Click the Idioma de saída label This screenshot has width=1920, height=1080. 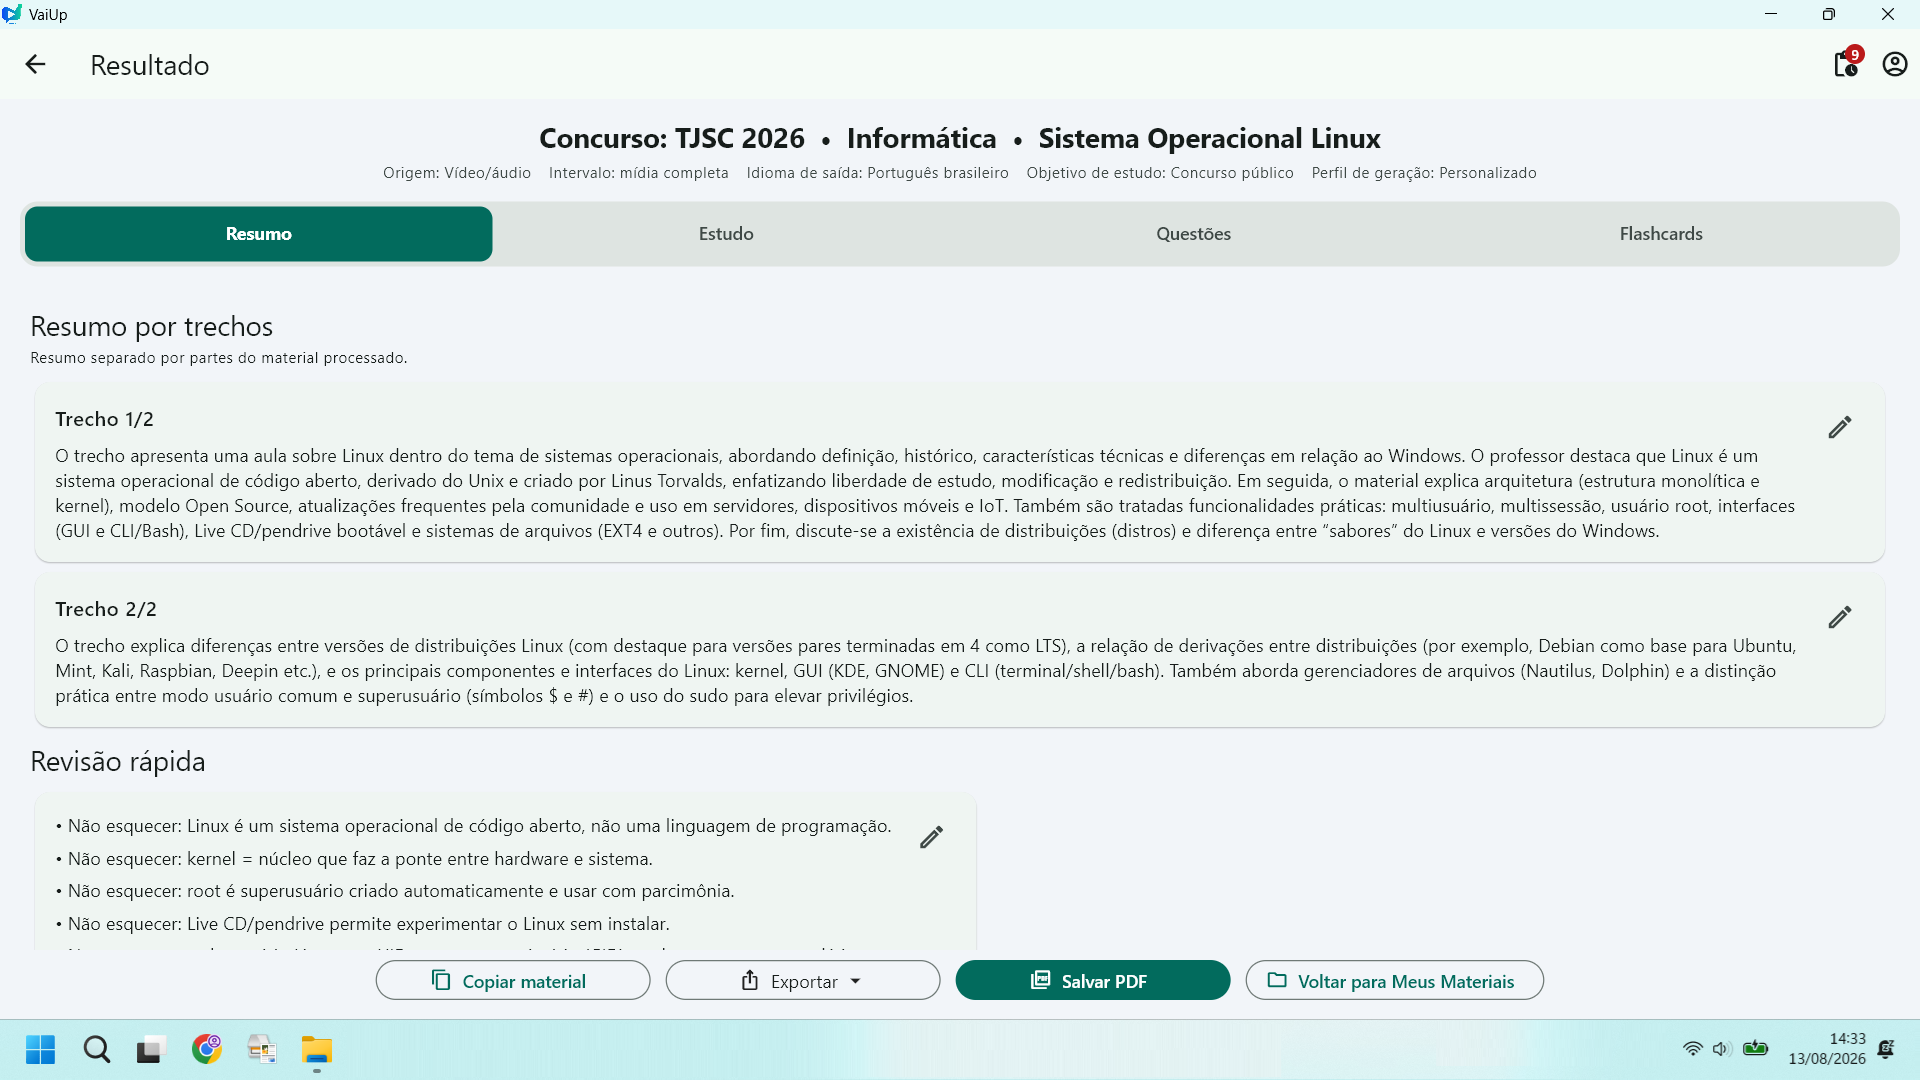tap(877, 173)
